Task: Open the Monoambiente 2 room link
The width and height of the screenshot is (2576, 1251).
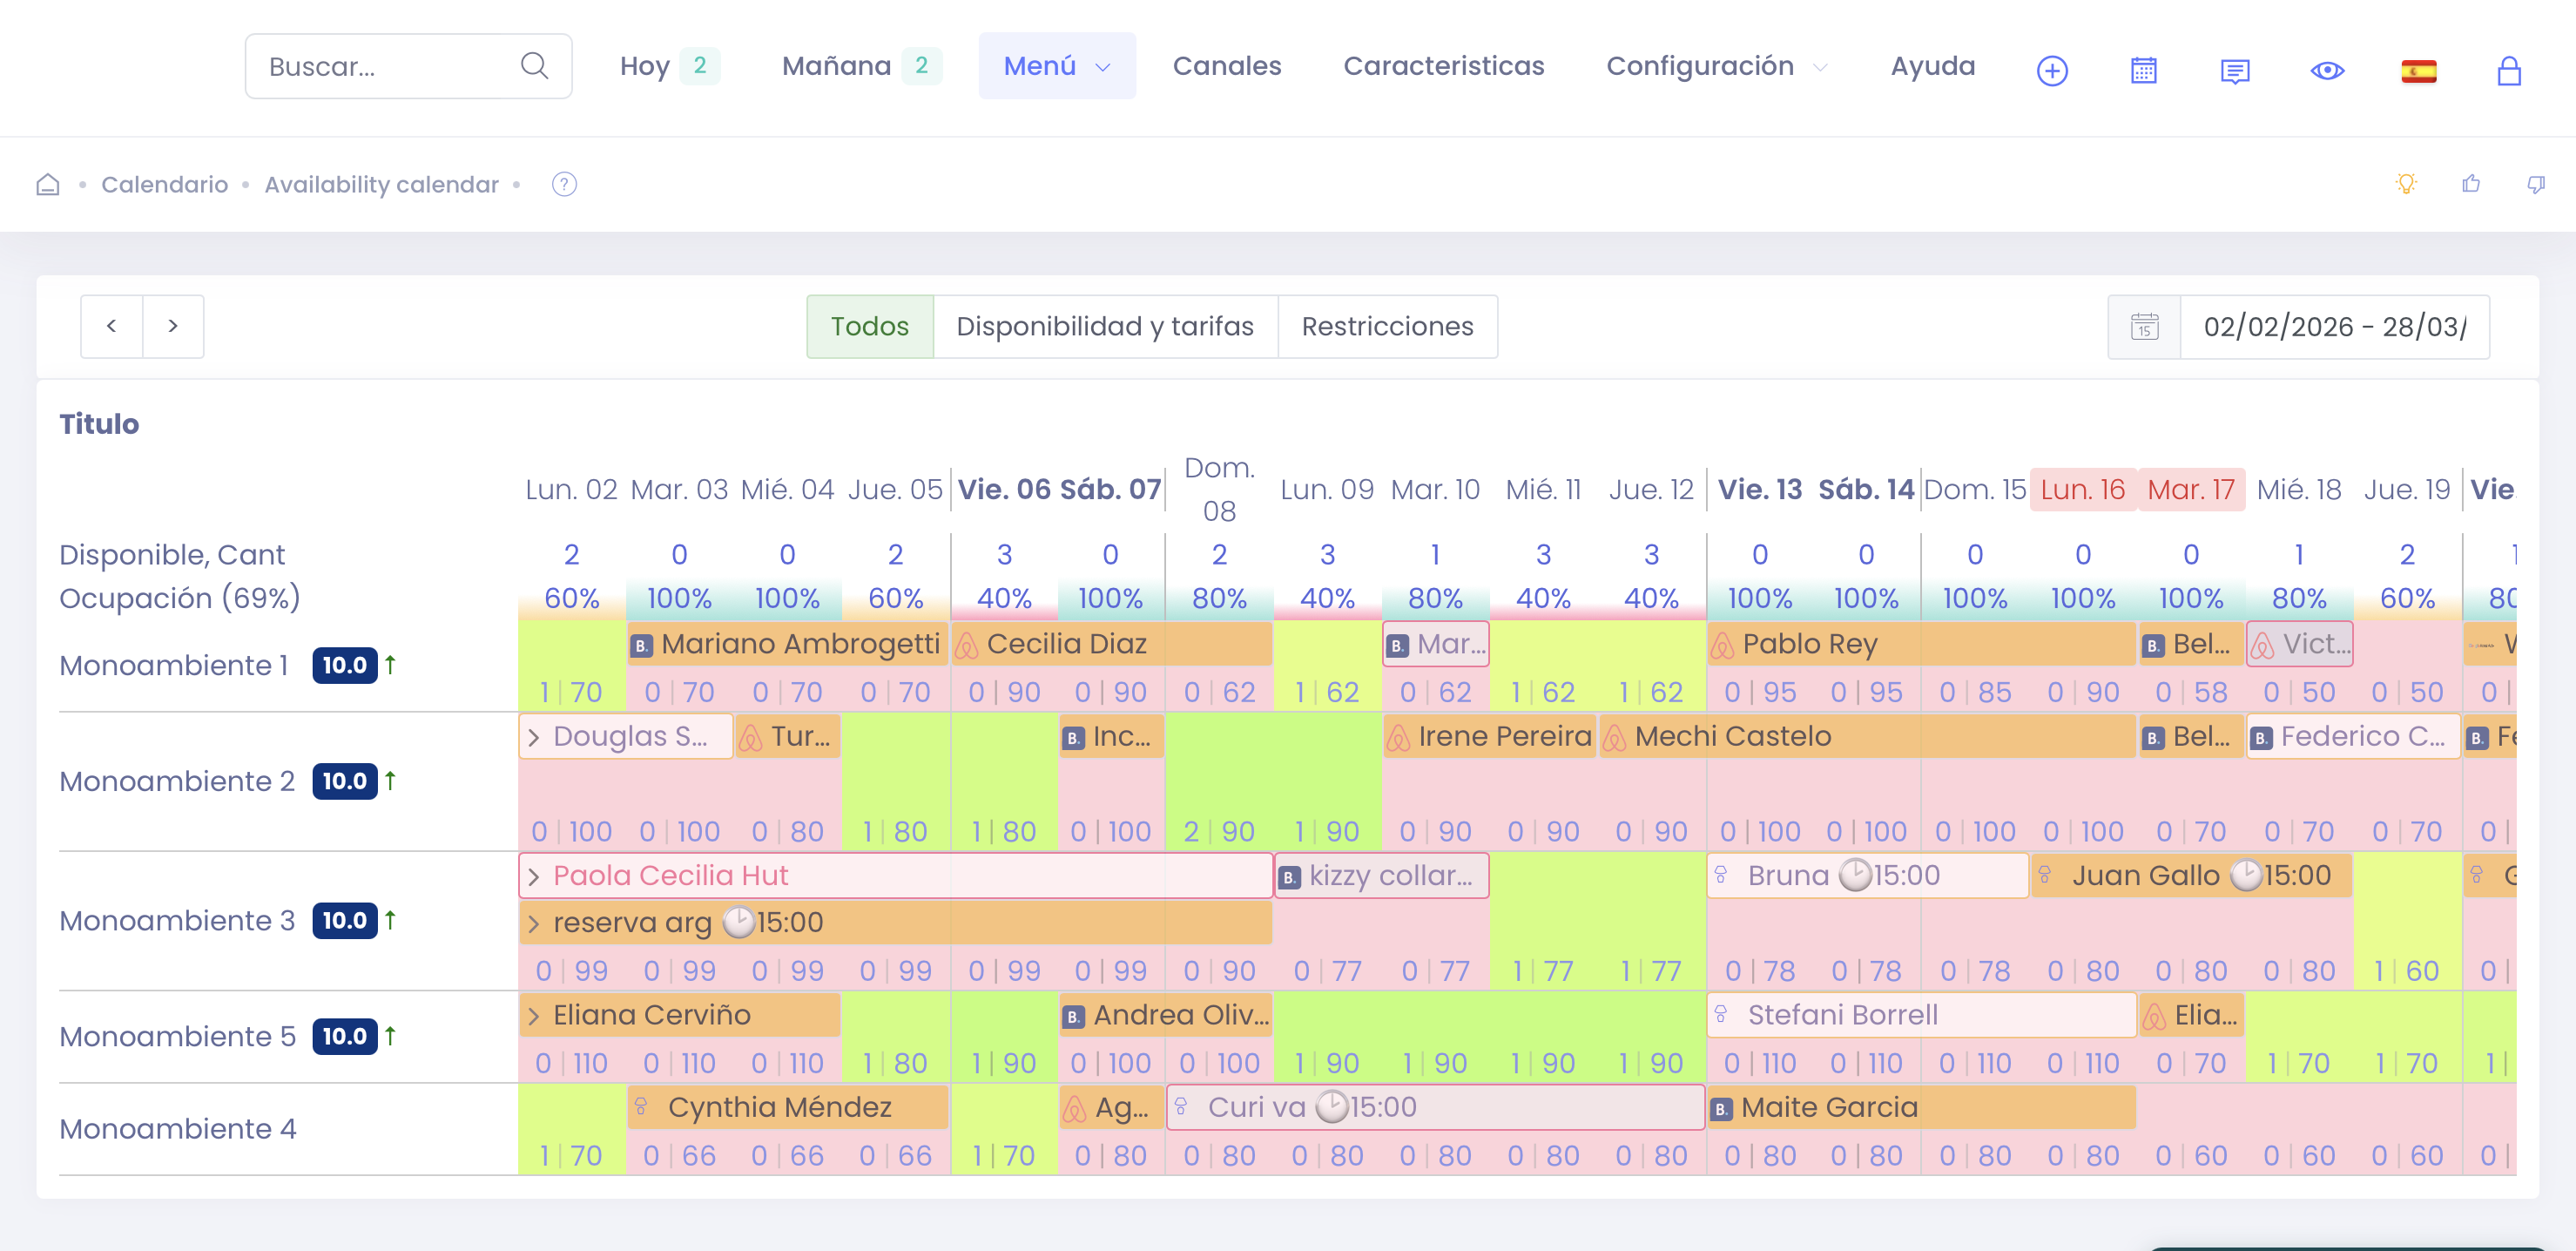Action: [176, 781]
